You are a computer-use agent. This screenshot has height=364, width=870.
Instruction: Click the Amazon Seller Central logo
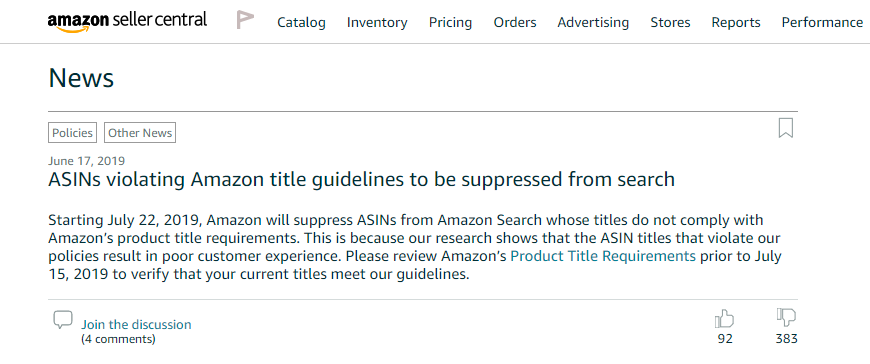click(127, 22)
